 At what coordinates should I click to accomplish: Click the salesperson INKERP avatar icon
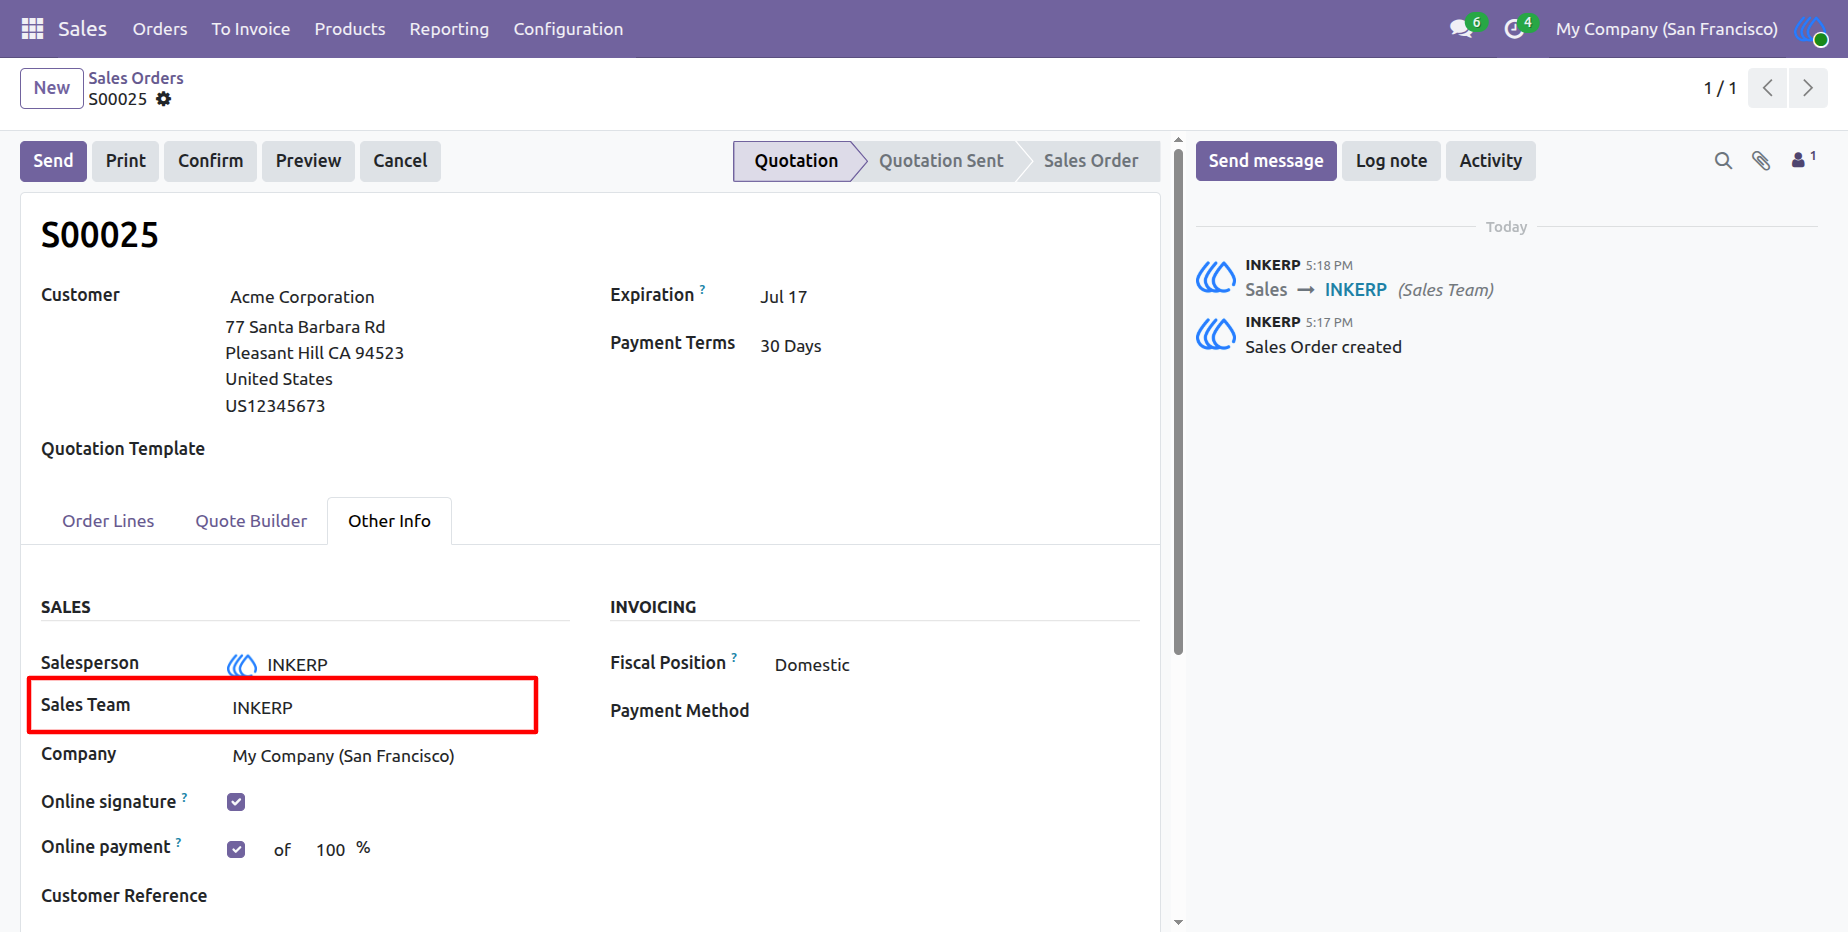242,665
